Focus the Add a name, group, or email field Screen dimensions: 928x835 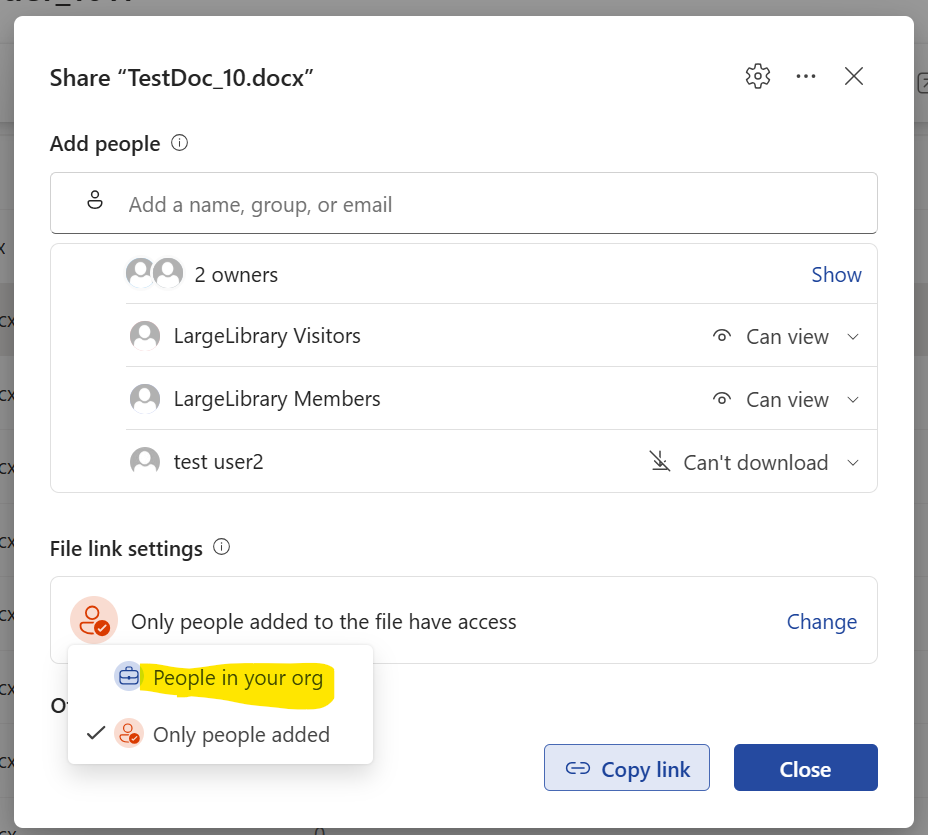(463, 203)
